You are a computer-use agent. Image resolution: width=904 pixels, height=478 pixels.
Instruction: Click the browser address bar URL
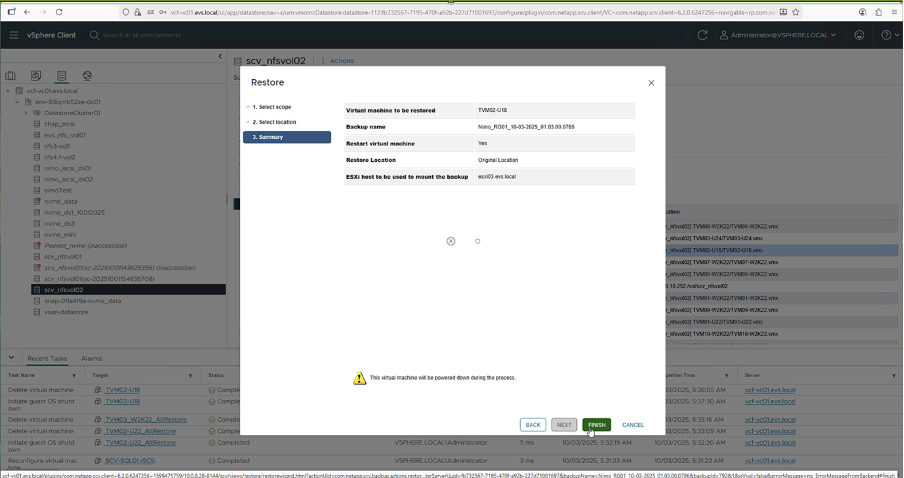coord(473,12)
